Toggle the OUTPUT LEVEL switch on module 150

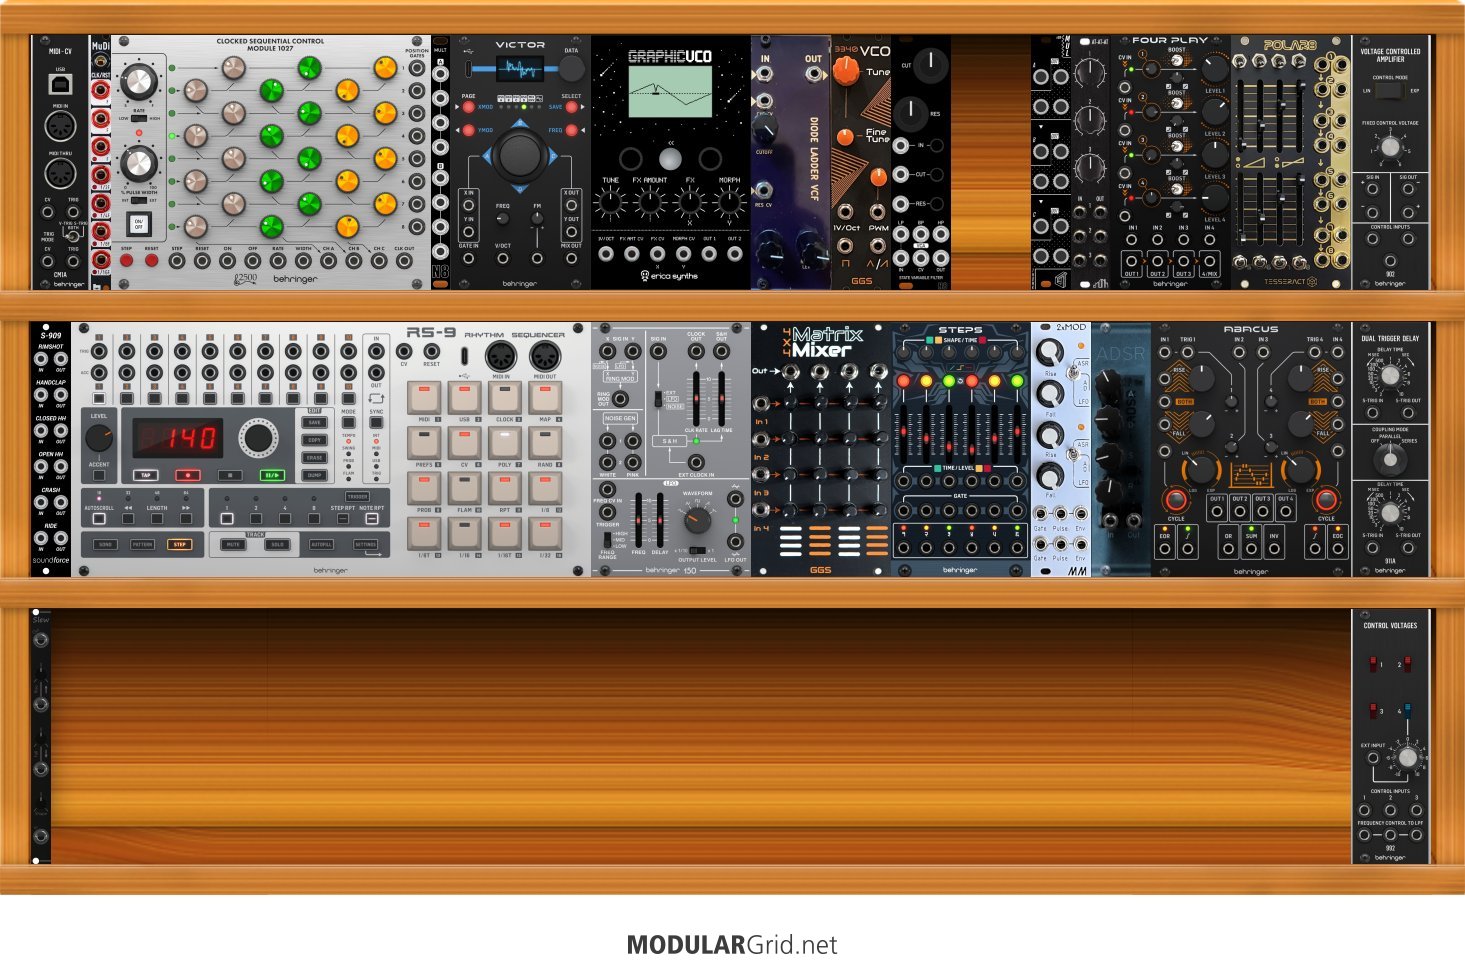[x=696, y=550]
